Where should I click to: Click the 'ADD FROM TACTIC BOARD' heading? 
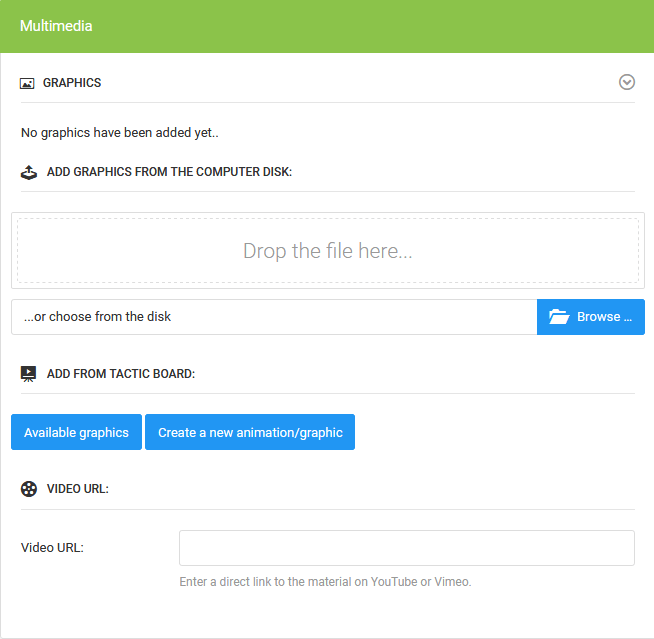[x=121, y=374]
